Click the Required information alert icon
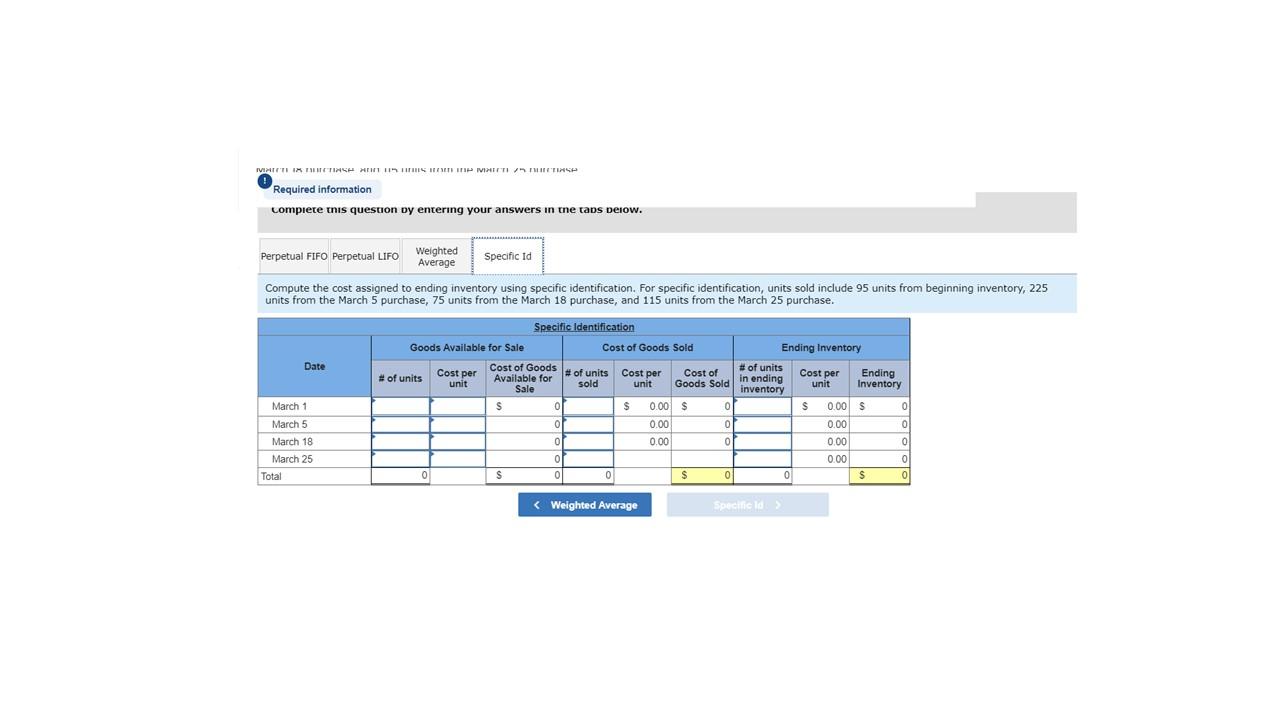Image resolution: width=1280 pixels, height=720 pixels. click(x=264, y=181)
